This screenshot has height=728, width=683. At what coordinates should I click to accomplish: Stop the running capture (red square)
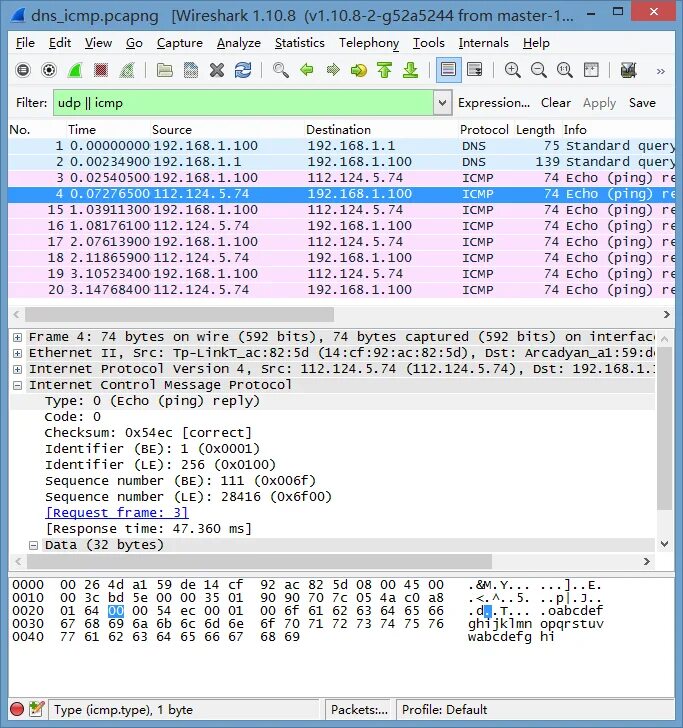(101, 71)
